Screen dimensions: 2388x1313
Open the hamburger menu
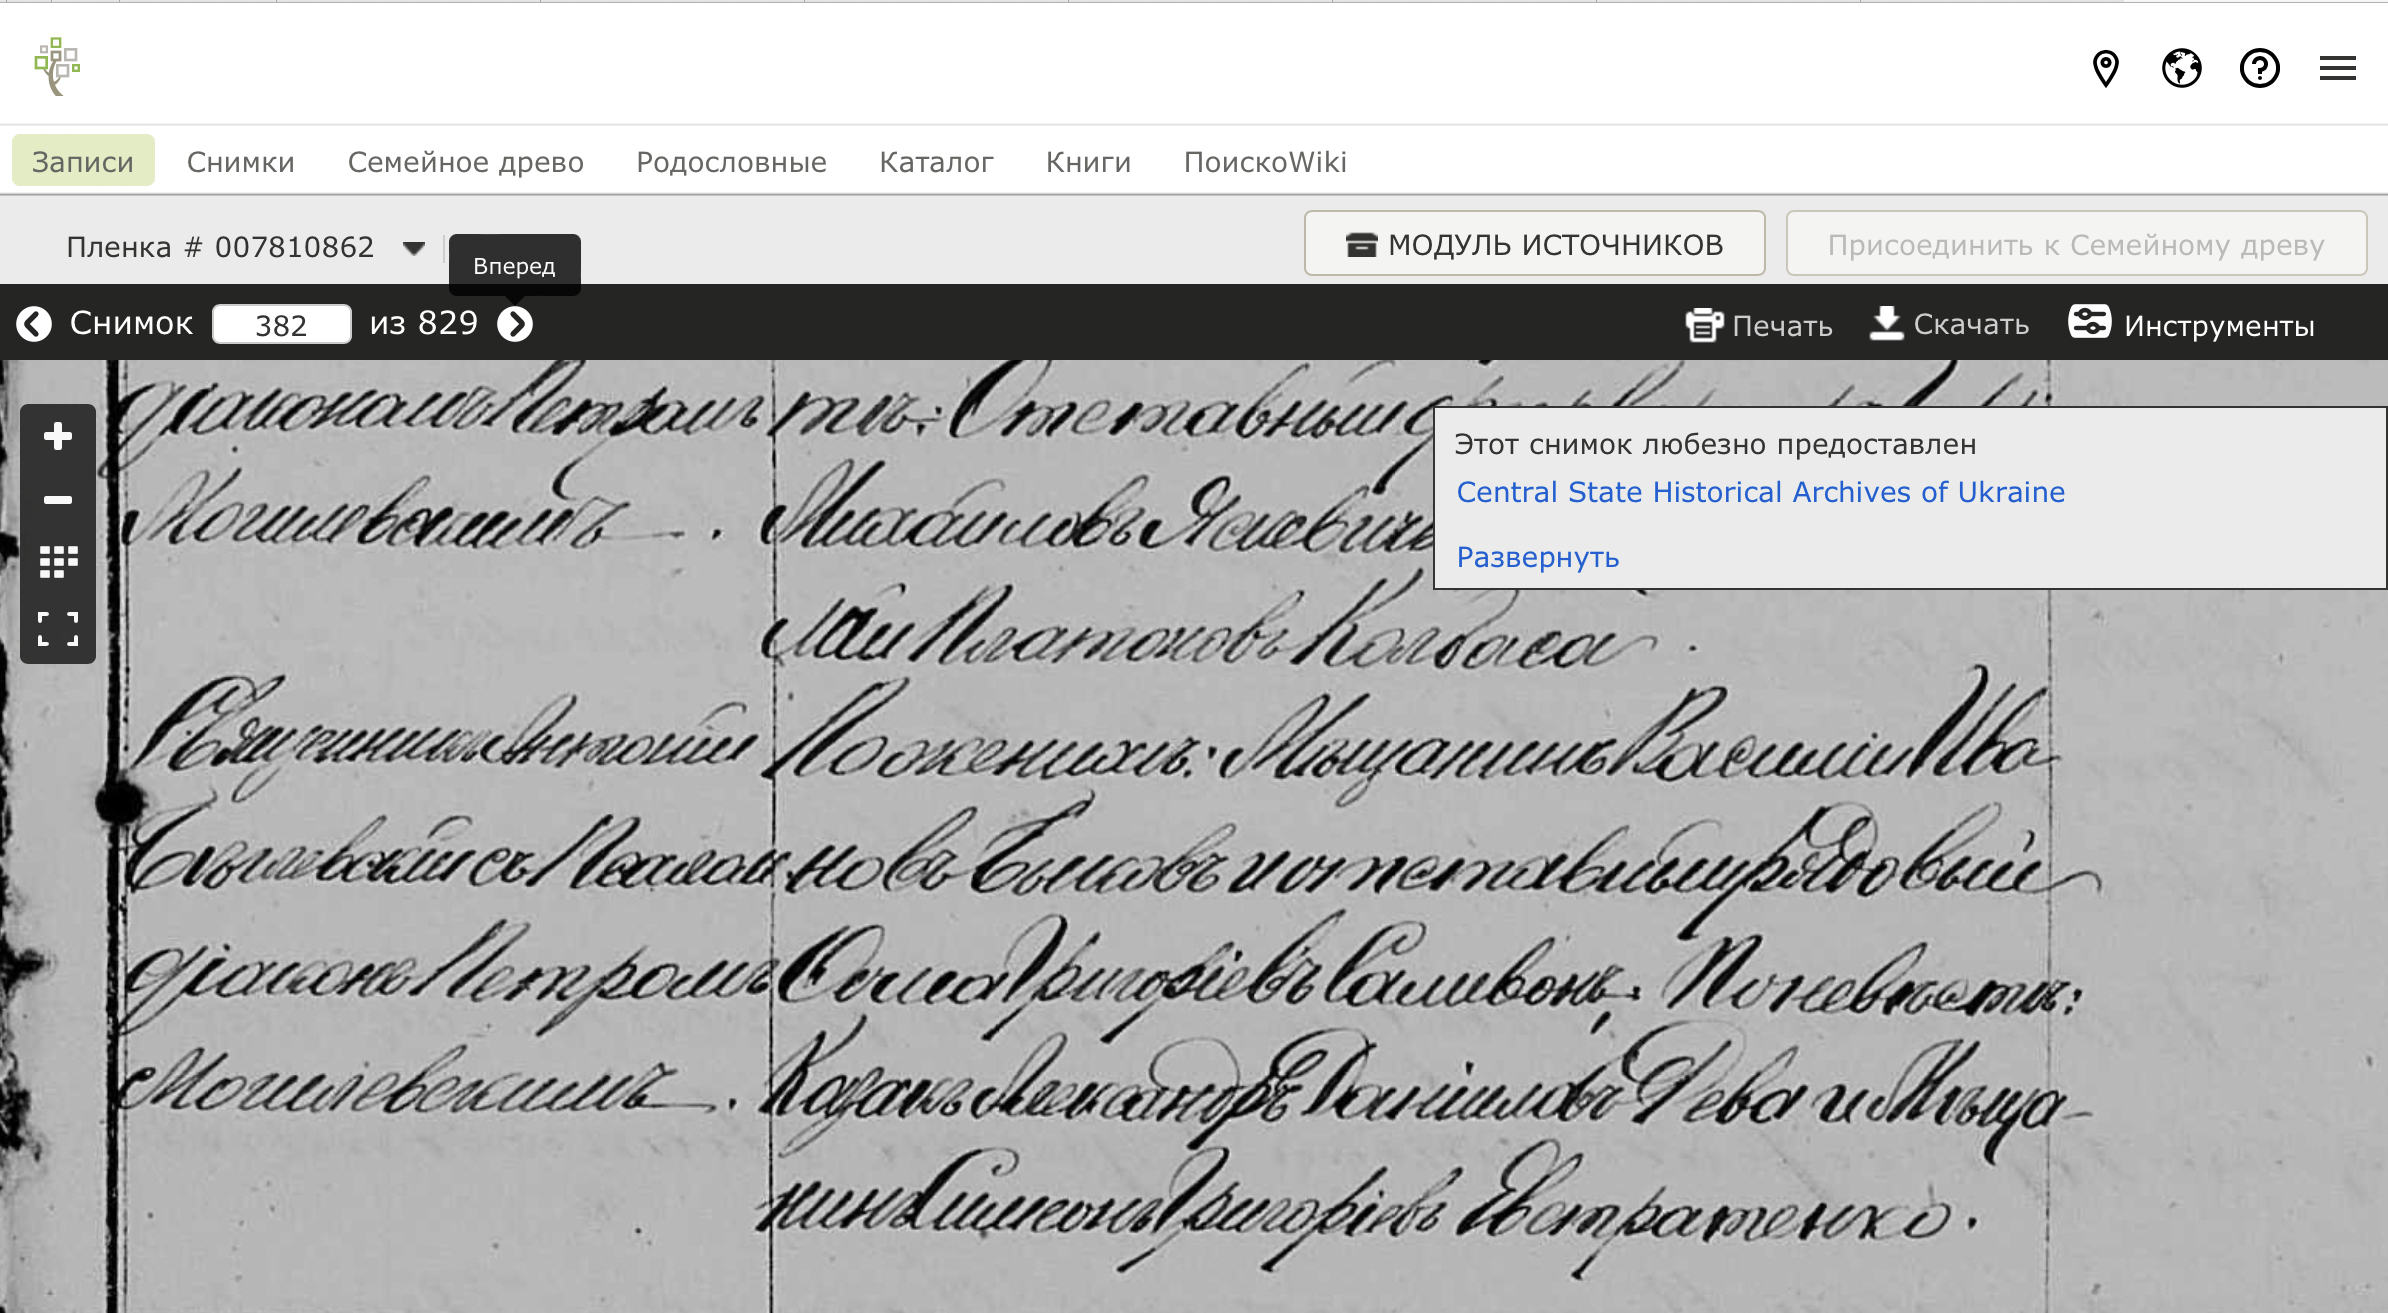tap(2338, 69)
